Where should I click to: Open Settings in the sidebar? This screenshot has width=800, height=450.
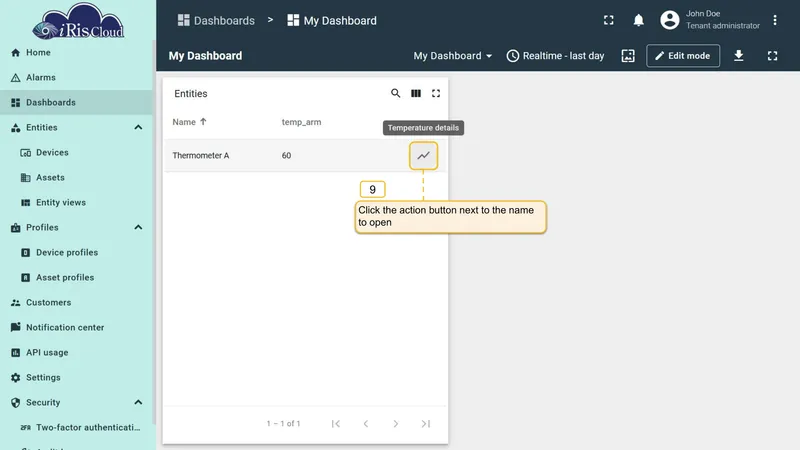tap(77, 378)
